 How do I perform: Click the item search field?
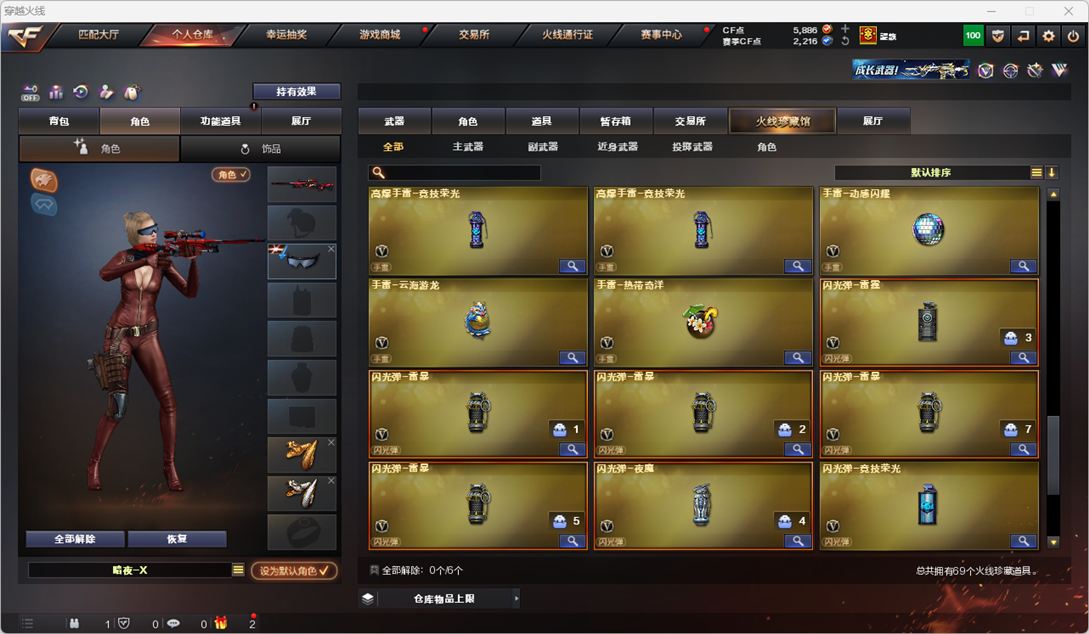click(455, 172)
